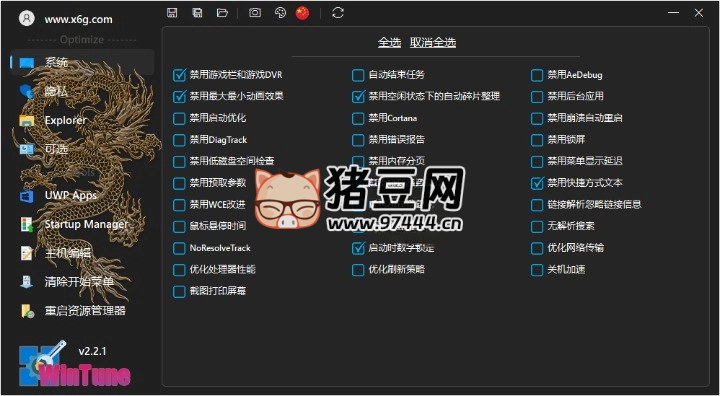Check 优化处理器性能 option
This screenshot has height=396, width=720.
tap(179, 270)
